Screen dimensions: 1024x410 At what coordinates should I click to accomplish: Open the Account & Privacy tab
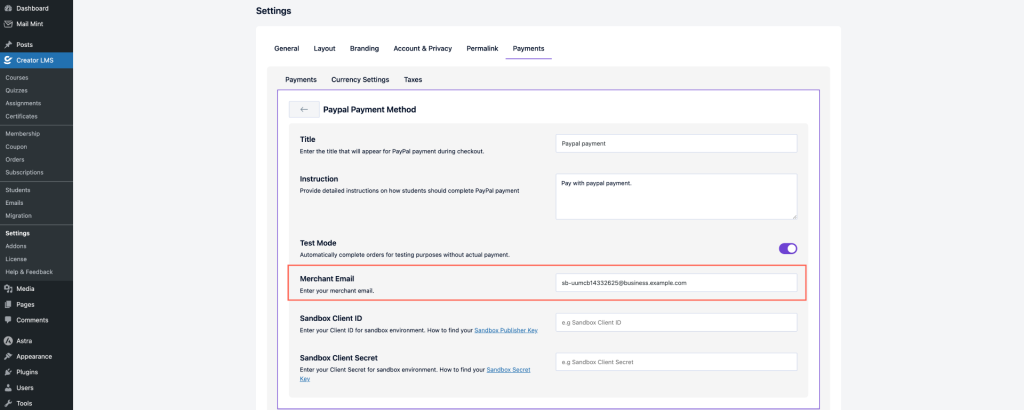[x=422, y=48]
